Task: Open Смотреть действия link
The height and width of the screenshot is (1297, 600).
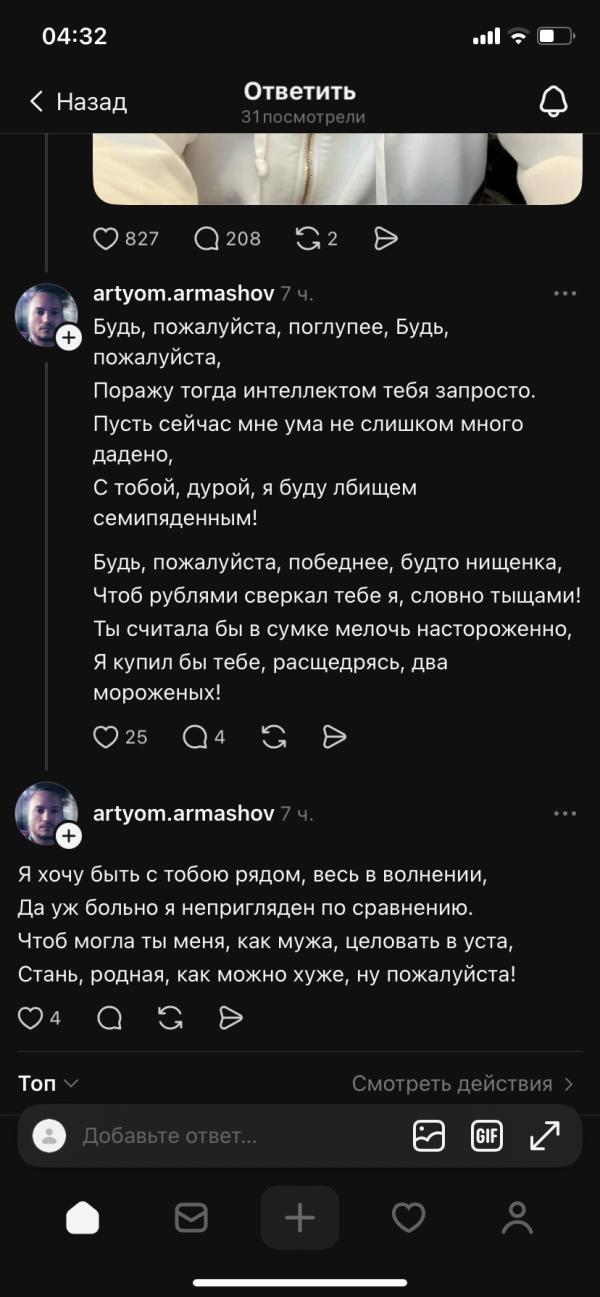Action: click(x=462, y=1084)
